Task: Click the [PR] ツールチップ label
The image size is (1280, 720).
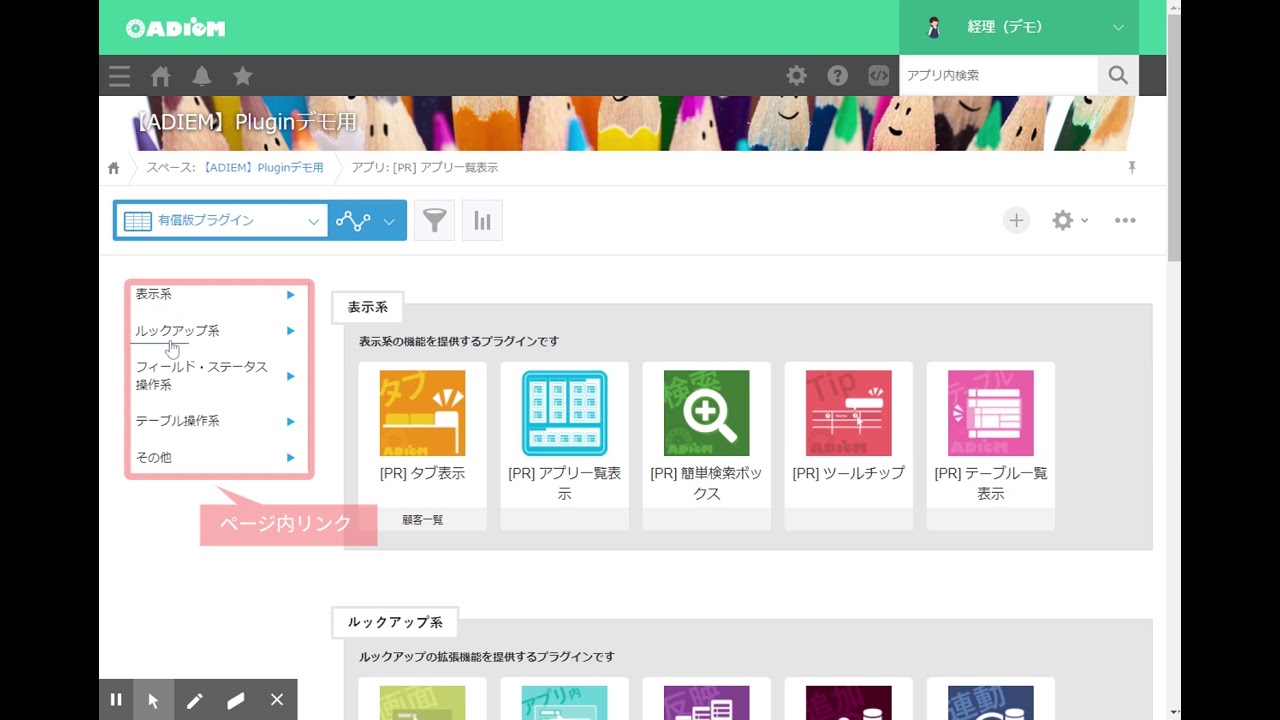Action: tap(848, 473)
